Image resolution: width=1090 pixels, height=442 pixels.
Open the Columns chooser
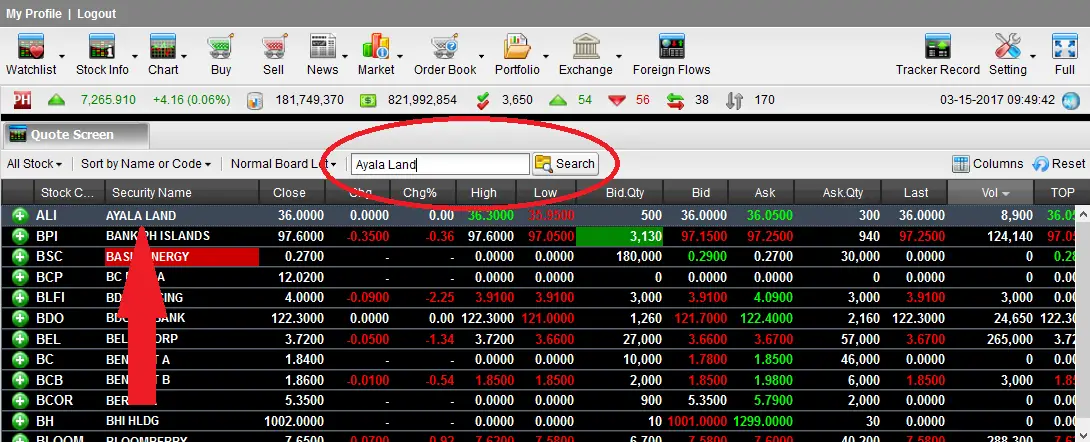coord(988,164)
